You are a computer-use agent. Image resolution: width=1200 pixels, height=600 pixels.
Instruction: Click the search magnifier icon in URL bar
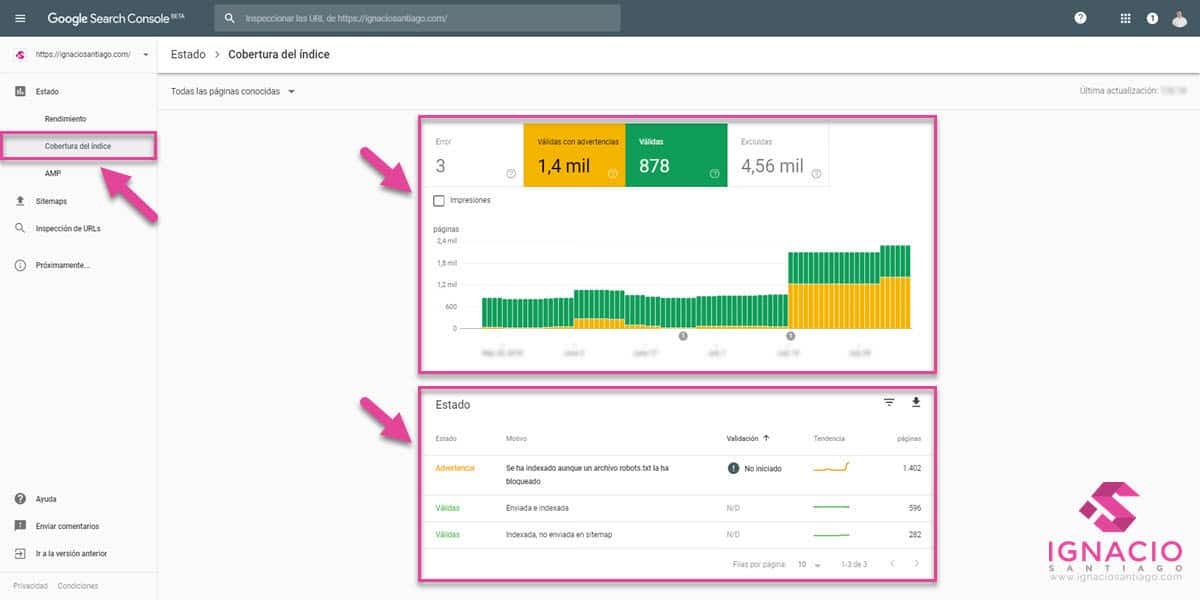pos(230,18)
